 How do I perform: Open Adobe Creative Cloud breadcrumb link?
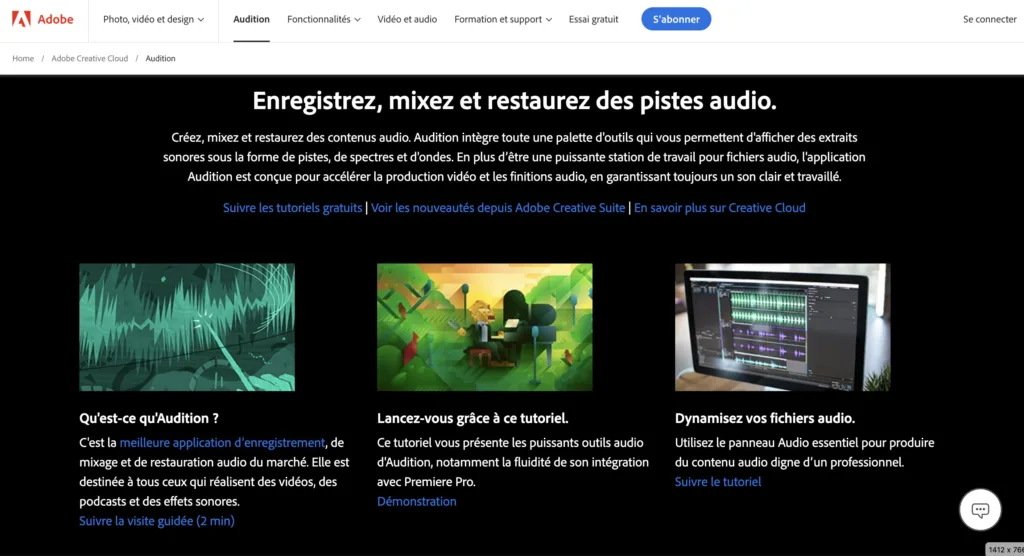(89, 58)
